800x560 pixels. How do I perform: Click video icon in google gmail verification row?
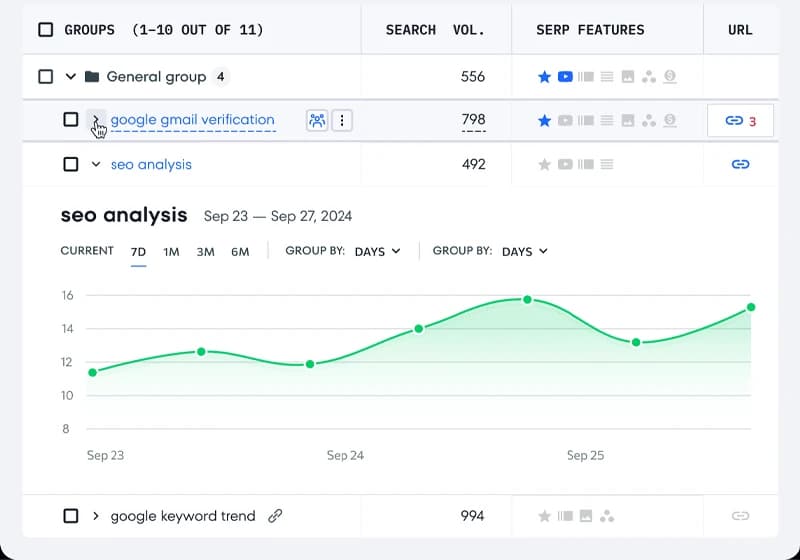(x=565, y=120)
